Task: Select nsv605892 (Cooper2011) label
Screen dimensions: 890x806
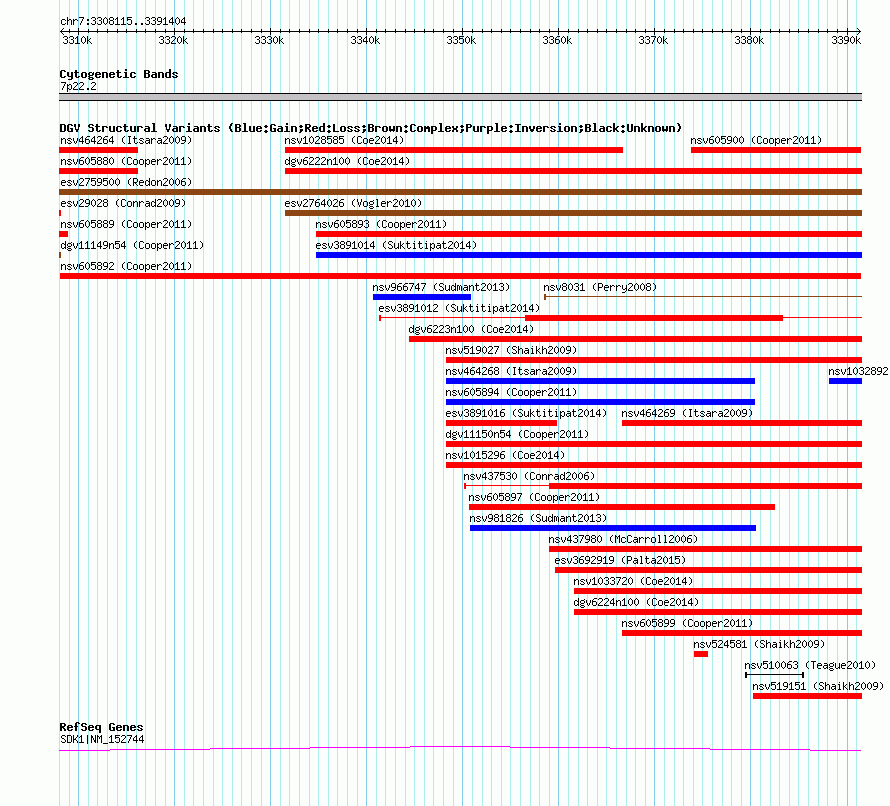Action: coord(126,266)
